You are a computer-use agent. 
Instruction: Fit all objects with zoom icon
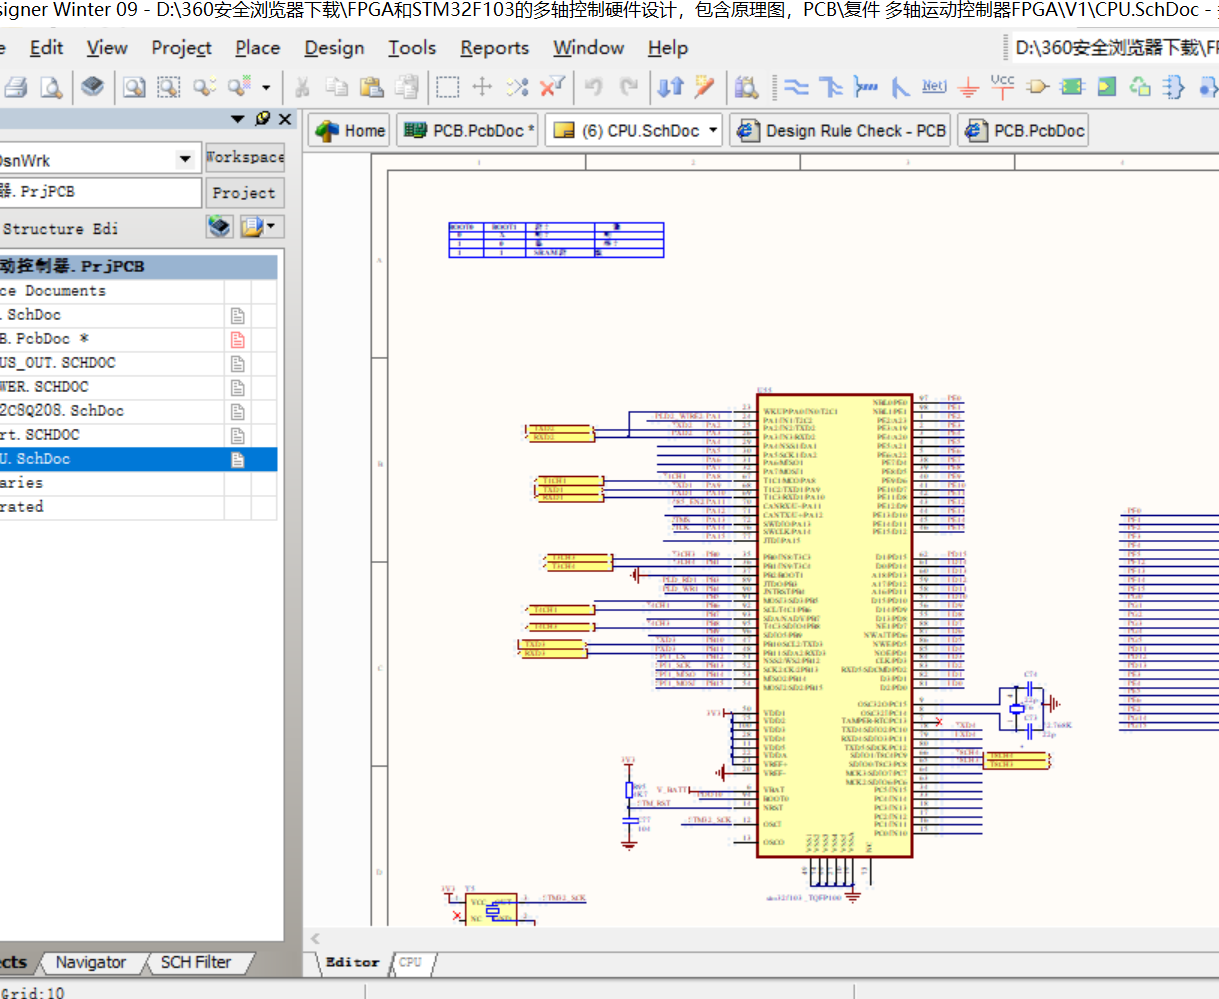(x=134, y=88)
